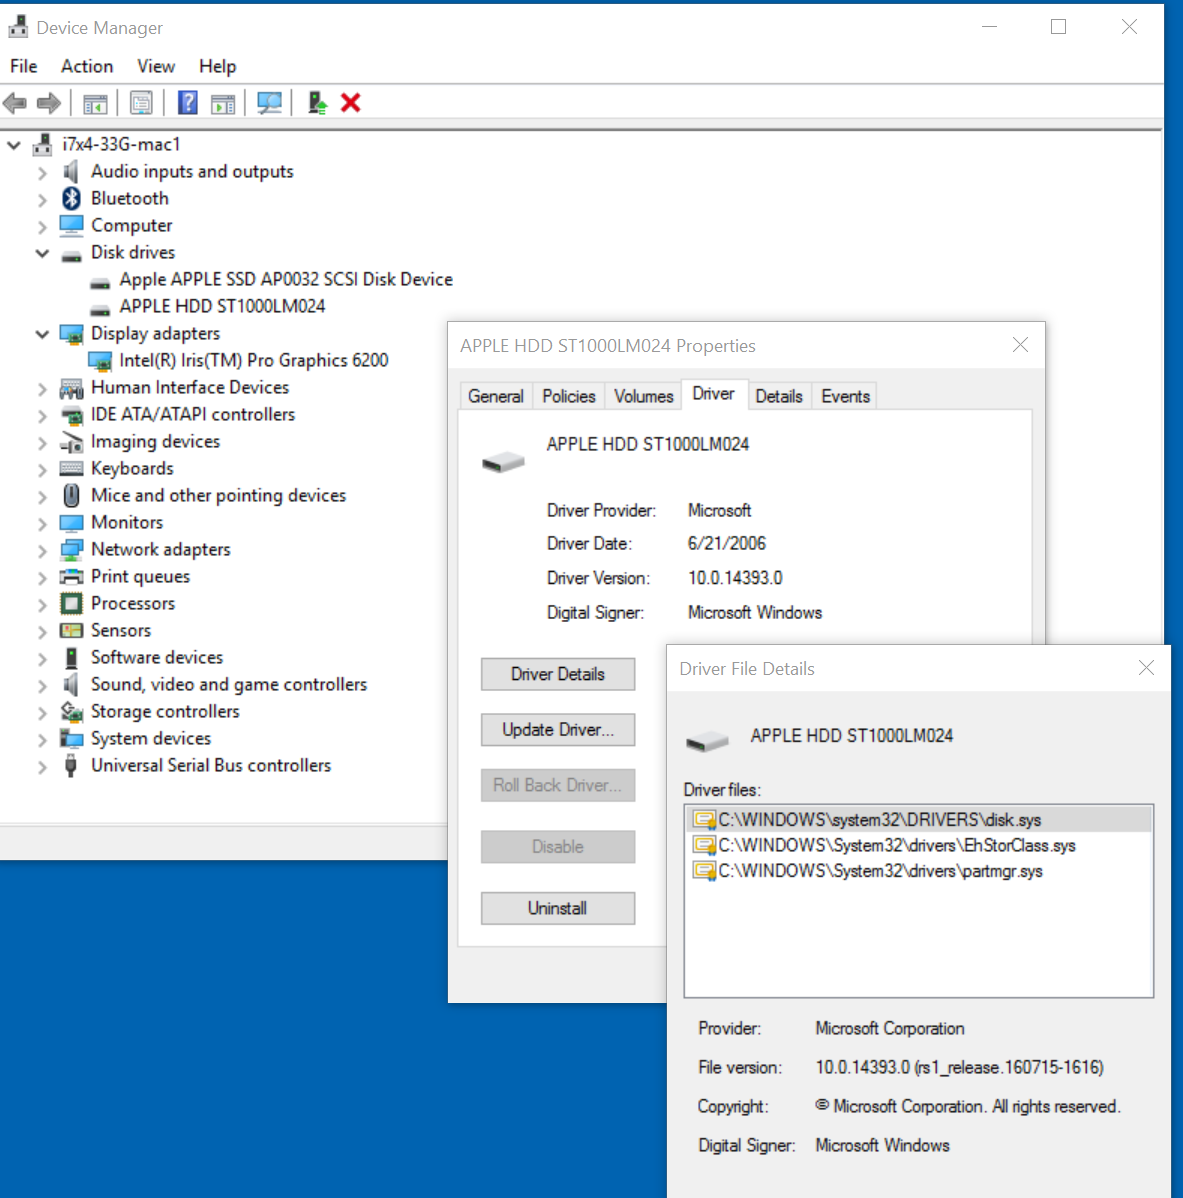
Task: Click the Computer category monitor icon
Action: [x=71, y=225]
